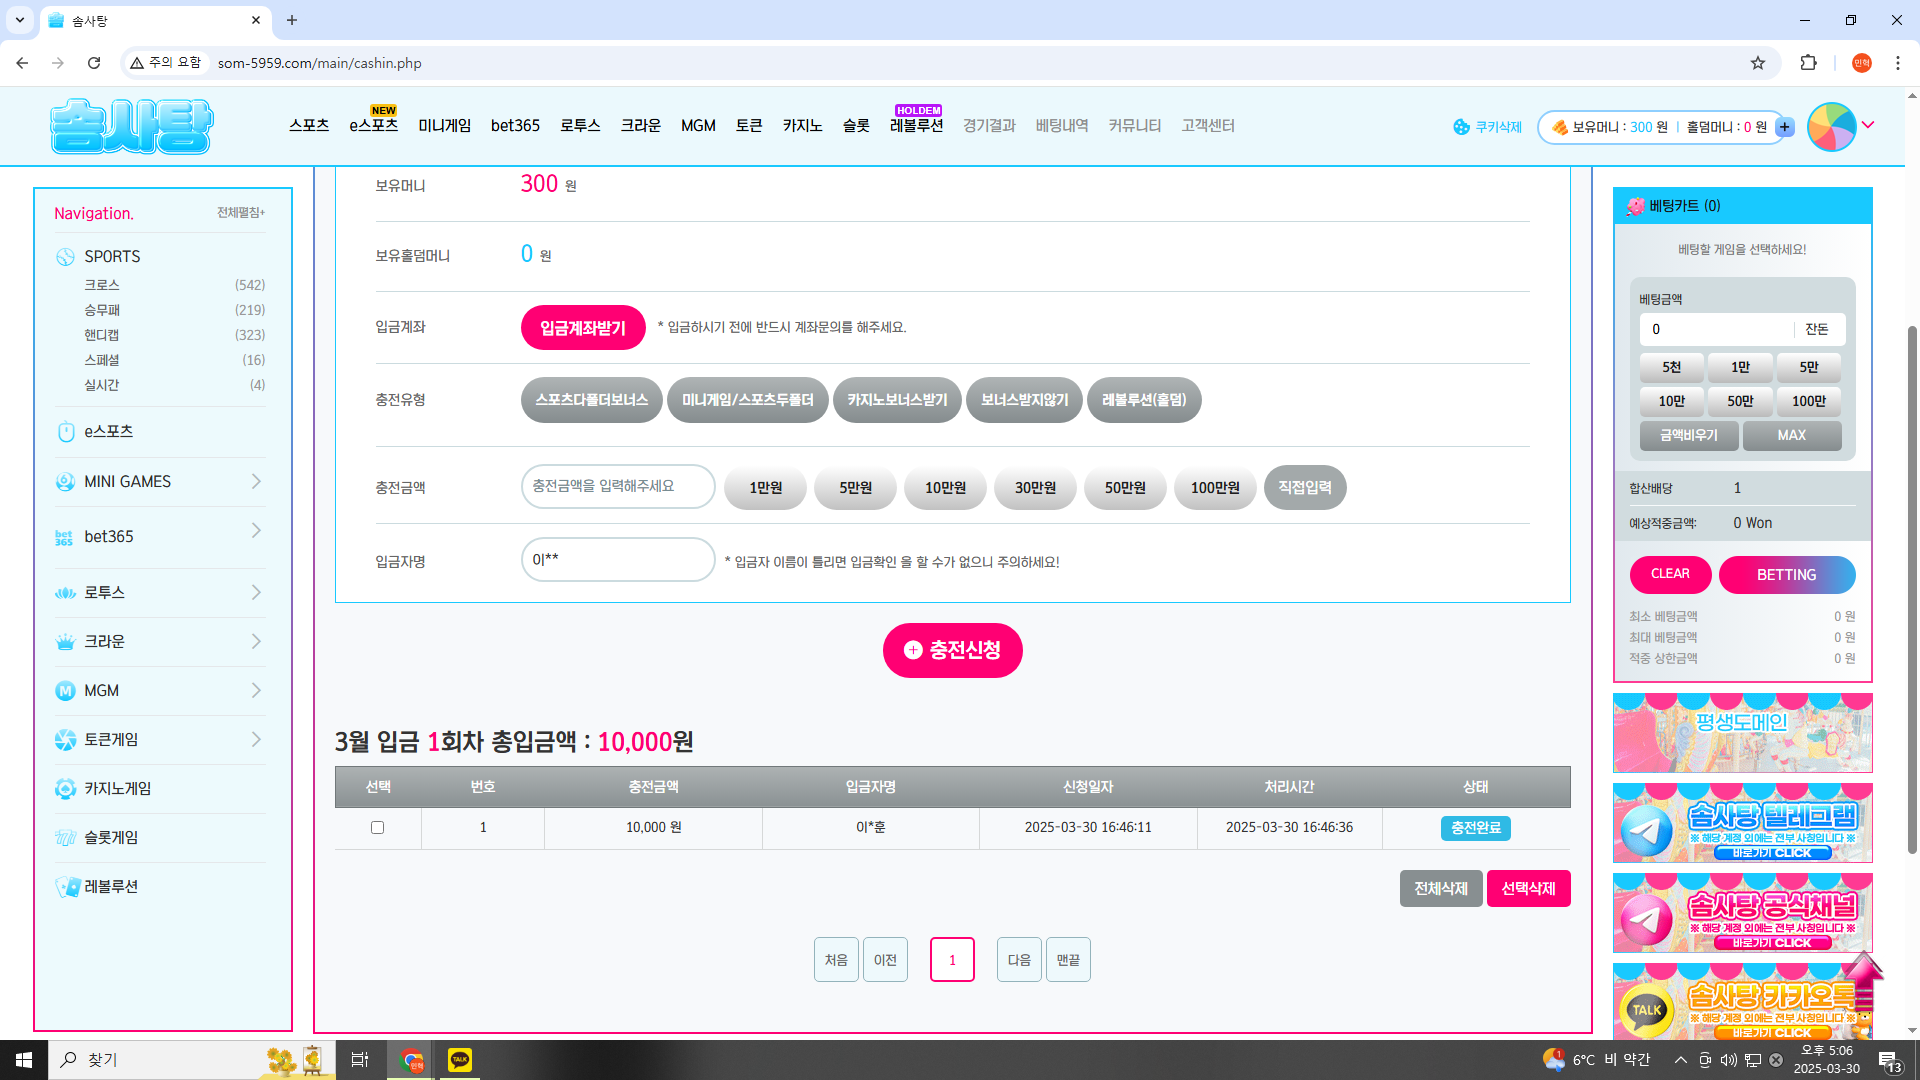
Task: Check the row 1 deposit checkbox
Action: pyautogui.click(x=377, y=828)
